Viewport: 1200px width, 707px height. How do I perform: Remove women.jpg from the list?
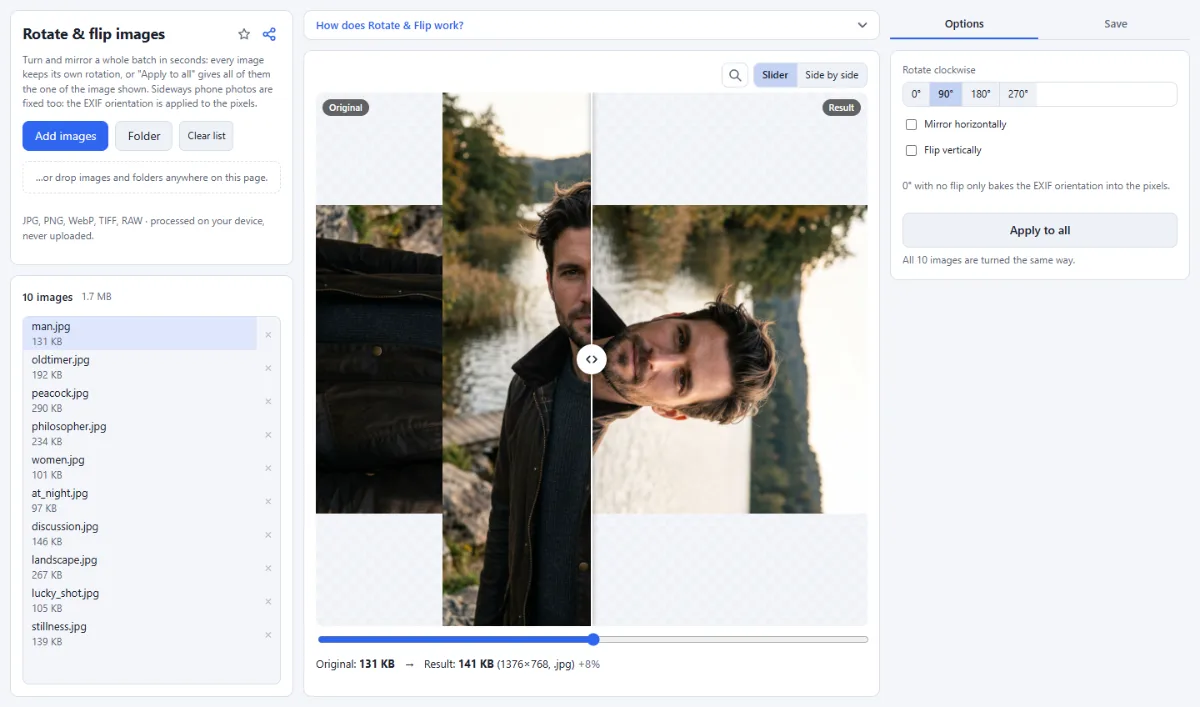[x=268, y=468]
